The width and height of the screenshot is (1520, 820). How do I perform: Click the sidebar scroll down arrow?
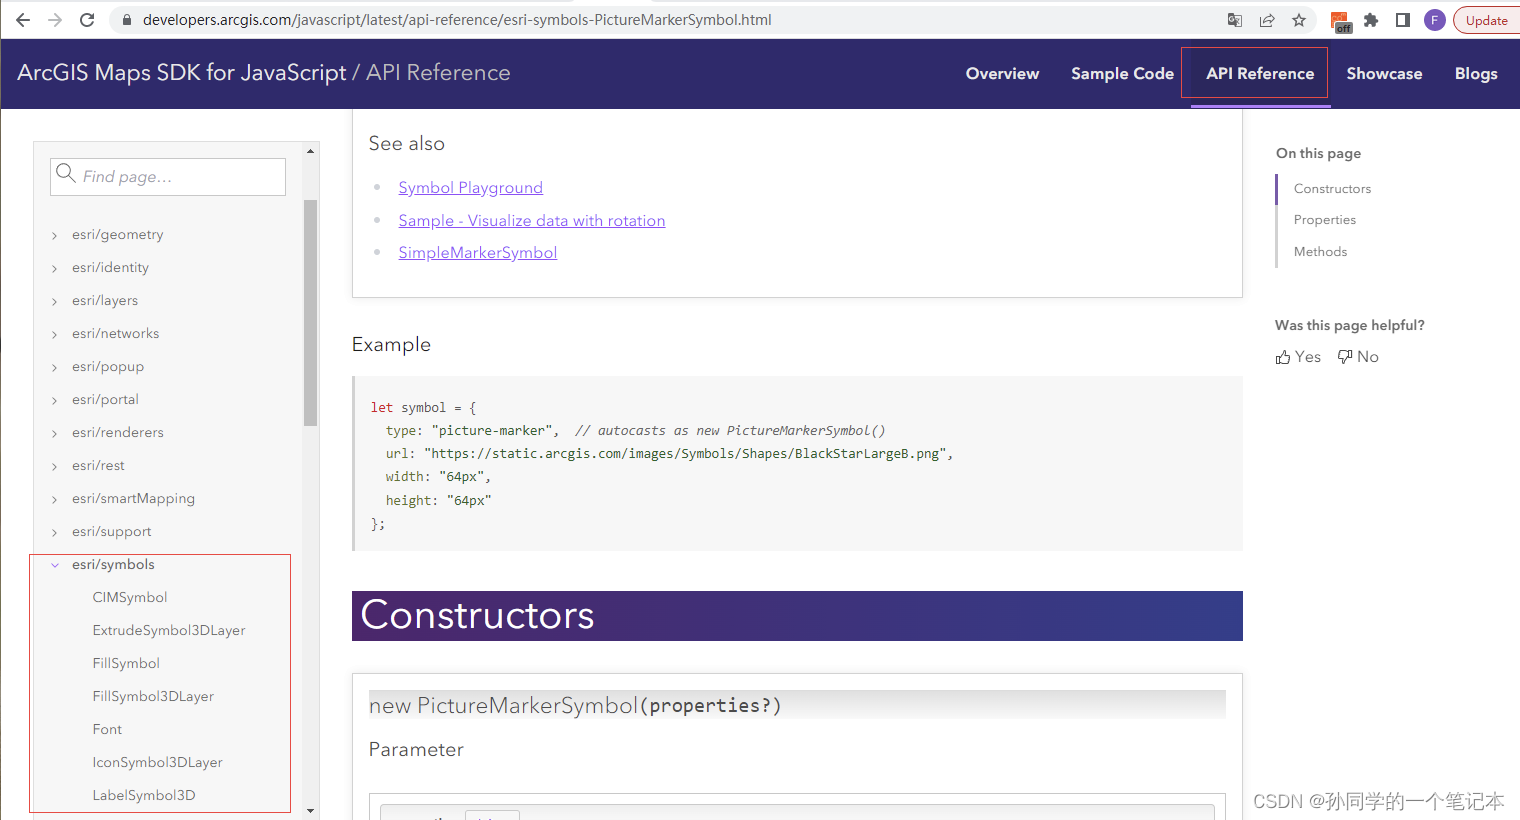click(x=310, y=811)
